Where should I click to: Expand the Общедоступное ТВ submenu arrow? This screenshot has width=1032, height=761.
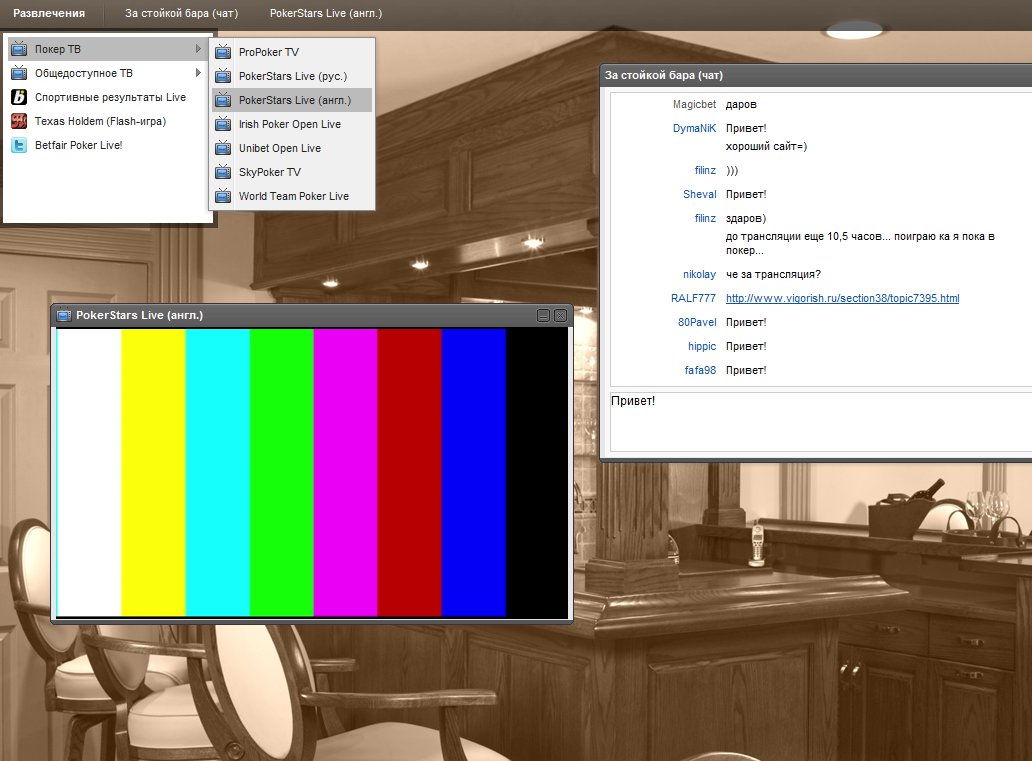(198, 73)
